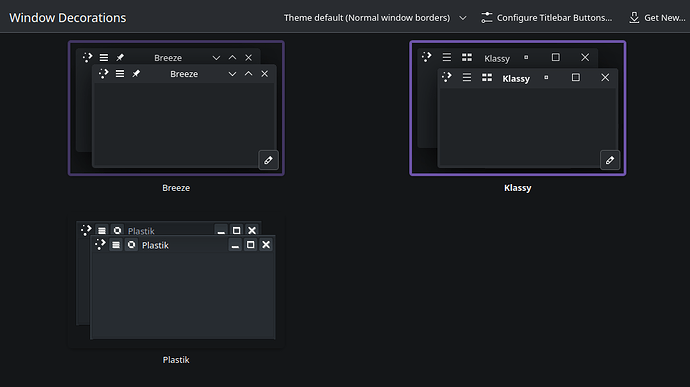Select the Klassy decoration thumbnail
The width and height of the screenshot is (690, 387).
click(518, 108)
